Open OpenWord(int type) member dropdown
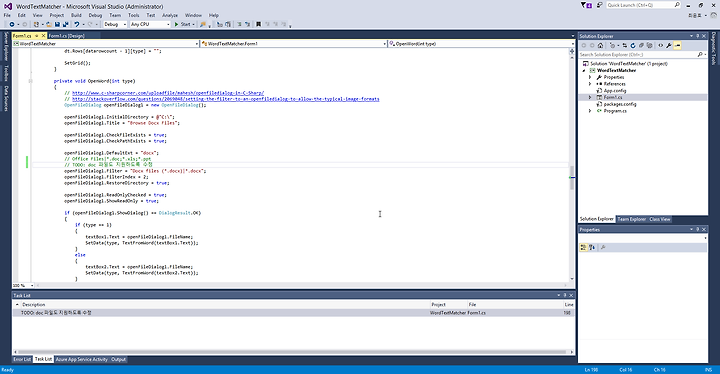The width and height of the screenshot is (720, 374). point(482,44)
